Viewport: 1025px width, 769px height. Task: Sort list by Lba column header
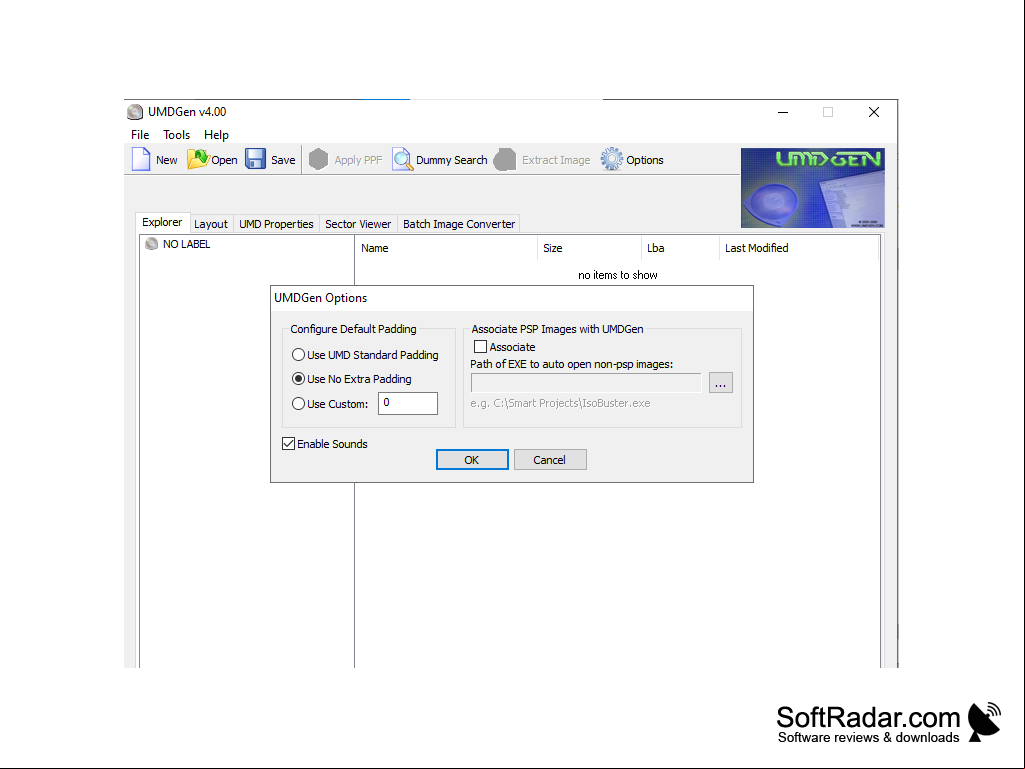point(681,248)
